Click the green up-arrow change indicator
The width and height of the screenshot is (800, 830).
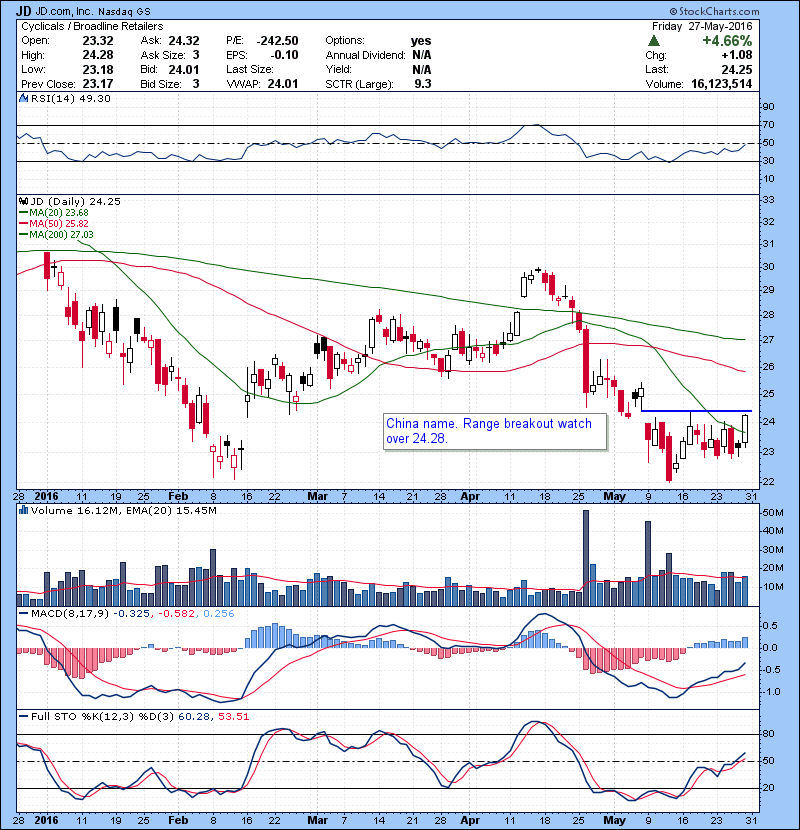tap(654, 41)
